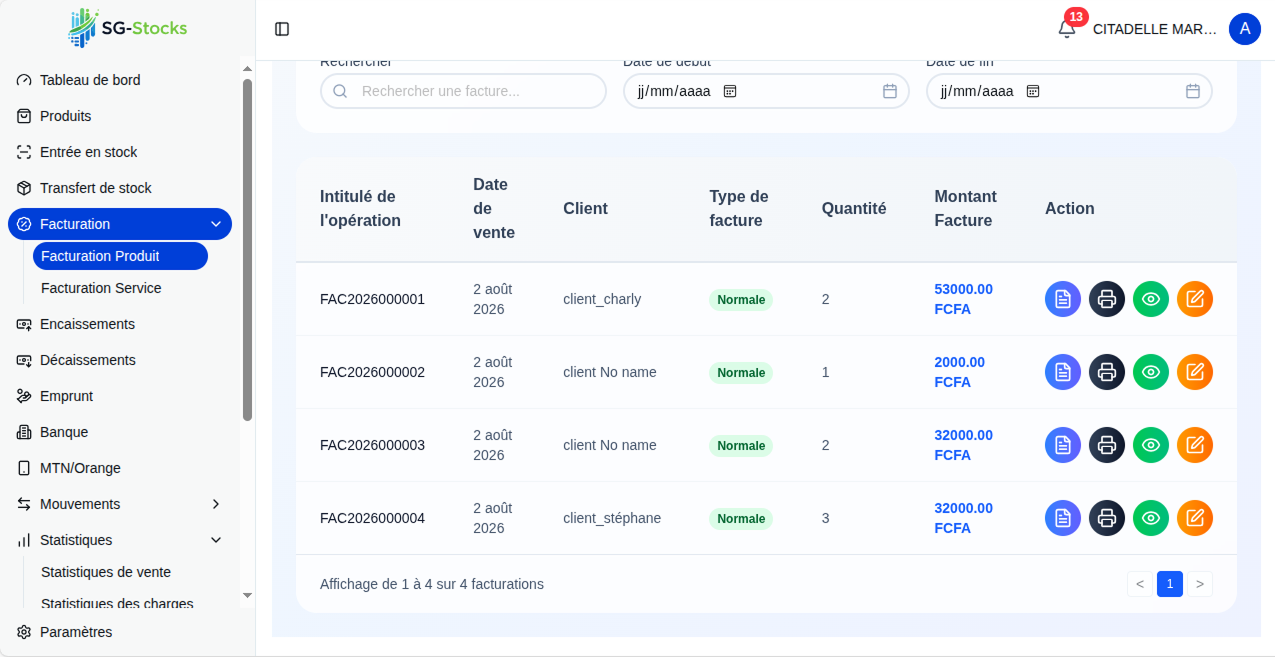The image size is (1275, 657).
Task: Click FAC2026000003 invoice number
Action: click(372, 445)
